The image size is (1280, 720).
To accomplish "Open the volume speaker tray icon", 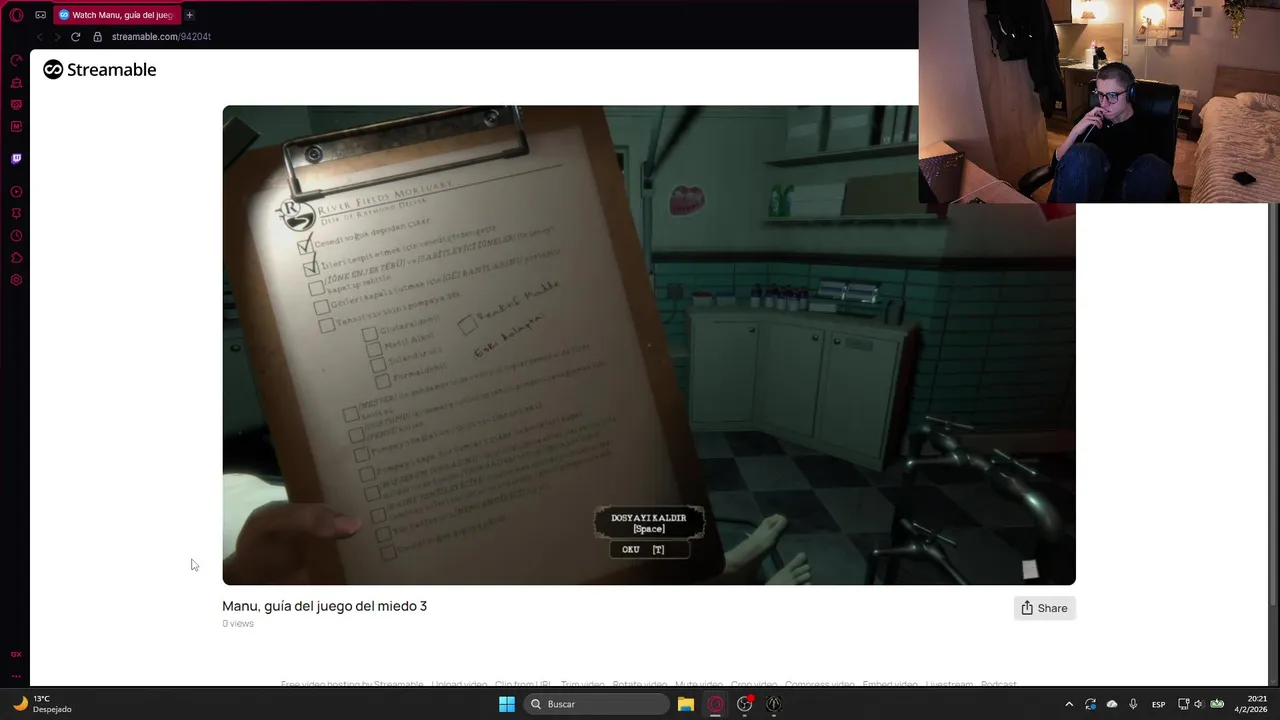I will tap(1199, 704).
